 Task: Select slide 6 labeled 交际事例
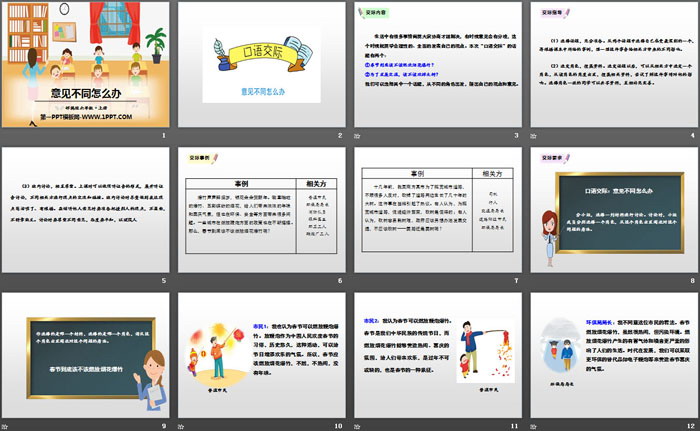point(262,210)
